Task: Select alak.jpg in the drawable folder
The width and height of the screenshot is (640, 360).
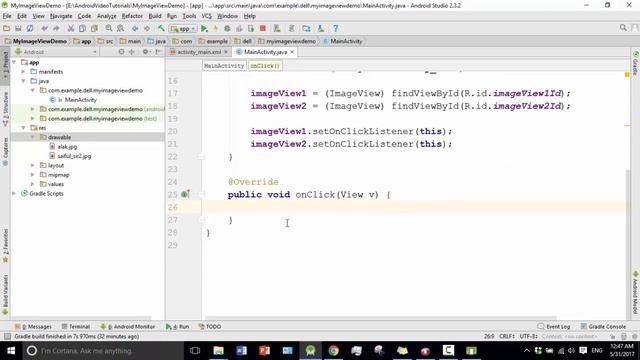Action: point(67,147)
